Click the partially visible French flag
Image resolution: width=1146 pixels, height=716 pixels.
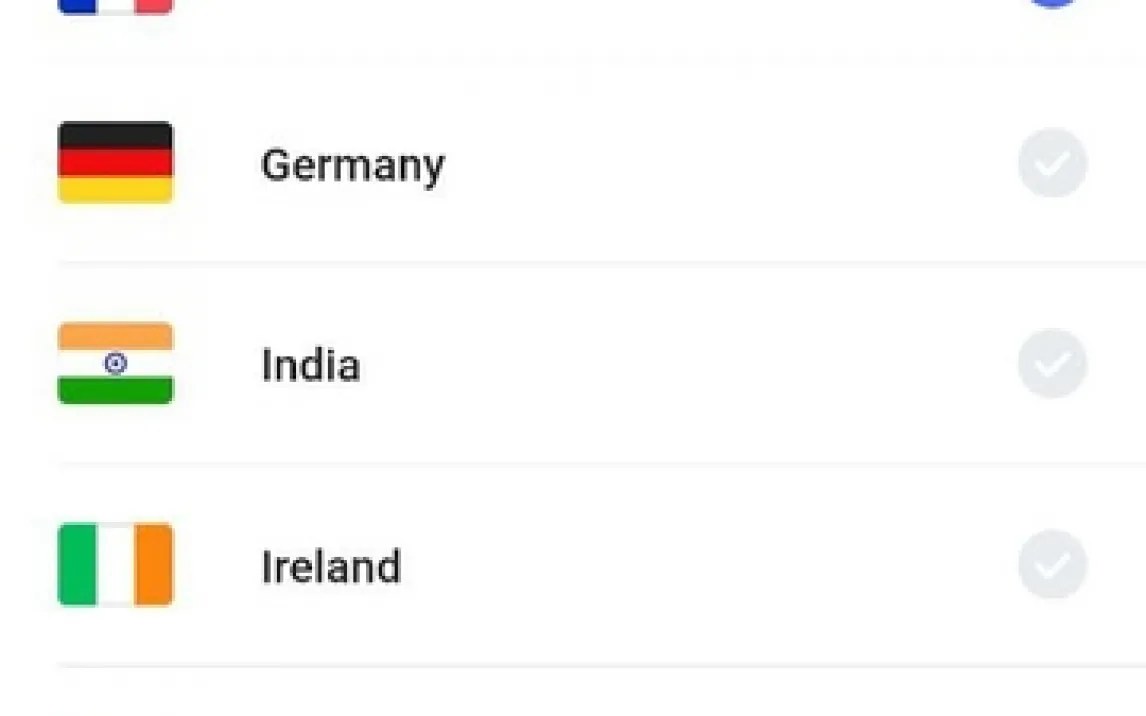115,6
